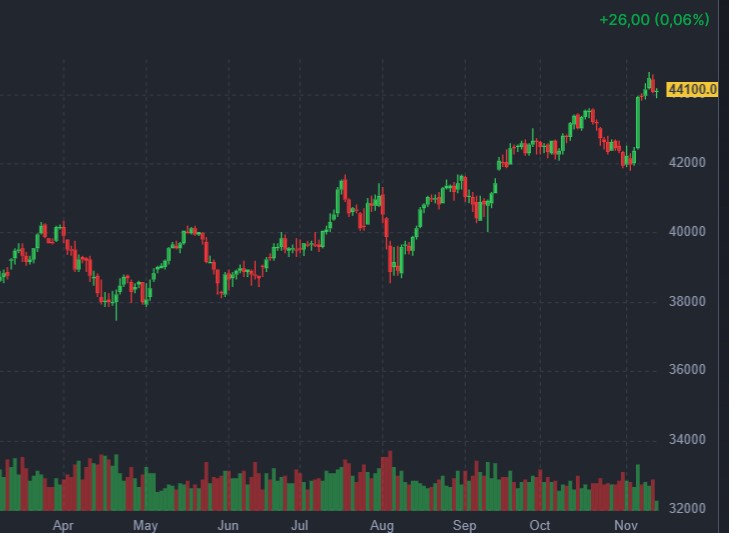Screen dimensions: 729x533
Task: Click the +26,00 (0,06%) change label
Action: click(x=654, y=19)
